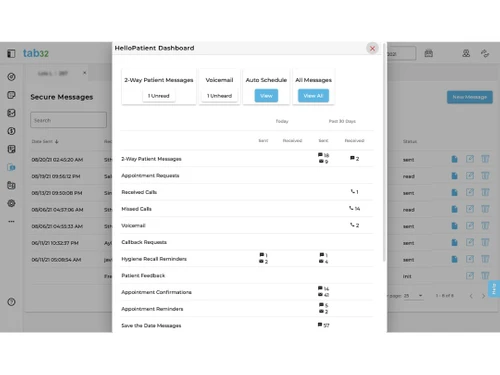The image size is (500, 375).
Task: Close the HelloPatient Dashboard dialog
Action: point(372,48)
